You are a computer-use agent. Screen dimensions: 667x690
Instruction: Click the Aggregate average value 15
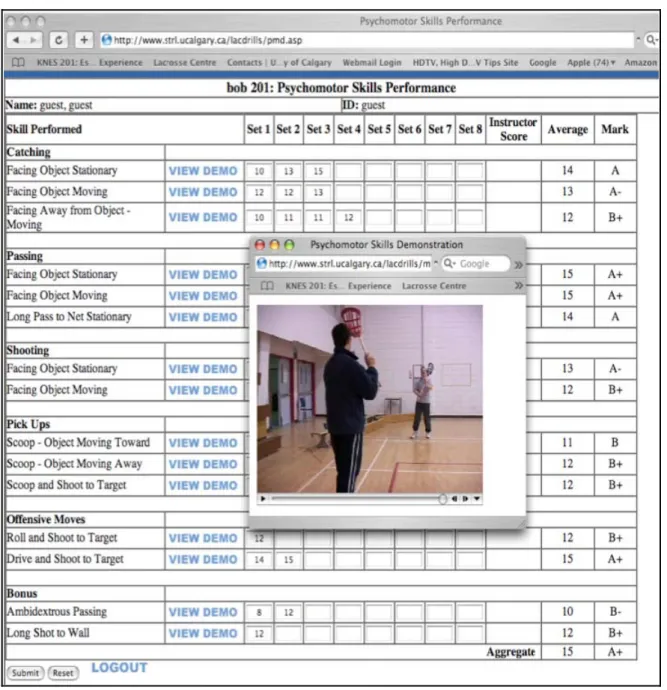(567, 651)
